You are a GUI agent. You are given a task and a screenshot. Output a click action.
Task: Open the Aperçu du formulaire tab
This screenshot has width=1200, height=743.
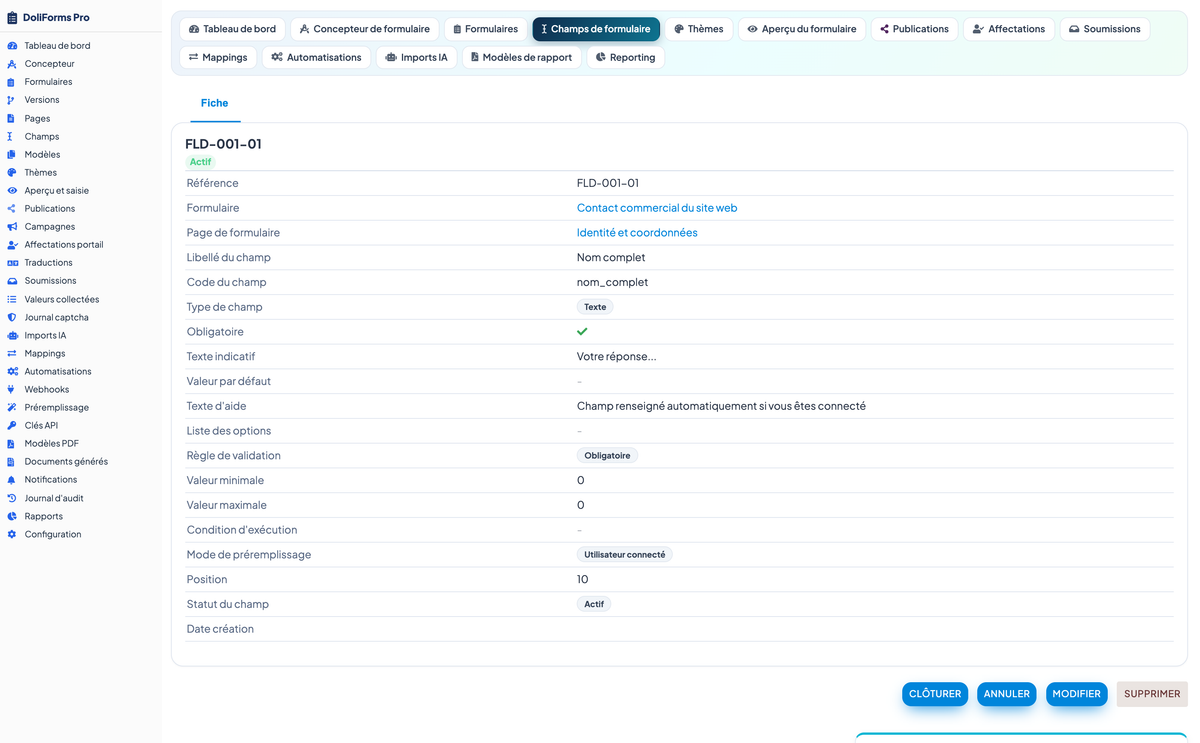[802, 29]
